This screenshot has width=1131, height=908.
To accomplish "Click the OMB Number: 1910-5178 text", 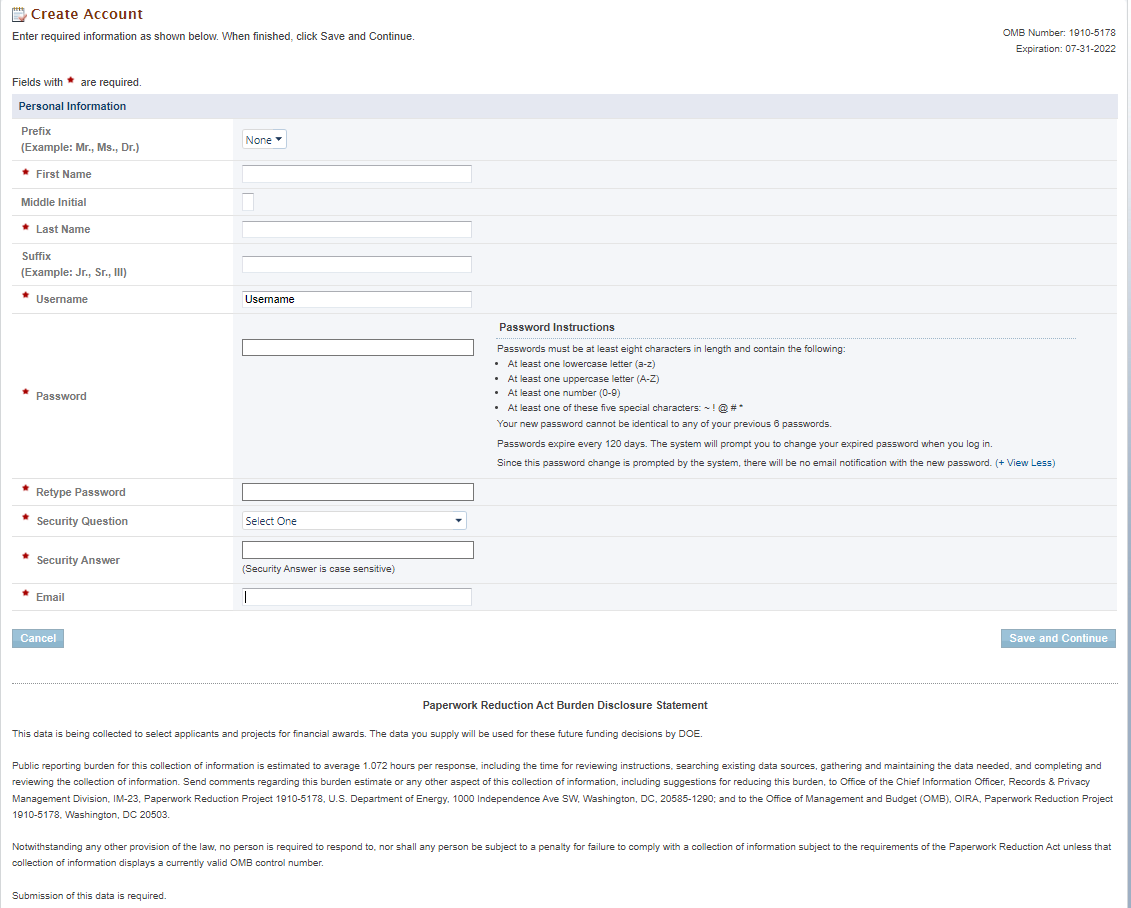I will 1059,32.
